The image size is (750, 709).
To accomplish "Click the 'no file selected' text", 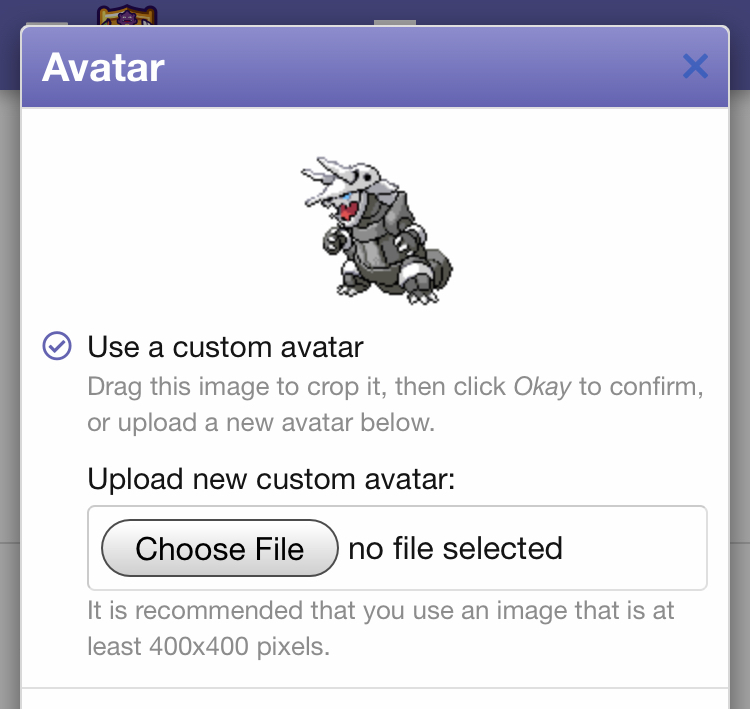I will [455, 548].
